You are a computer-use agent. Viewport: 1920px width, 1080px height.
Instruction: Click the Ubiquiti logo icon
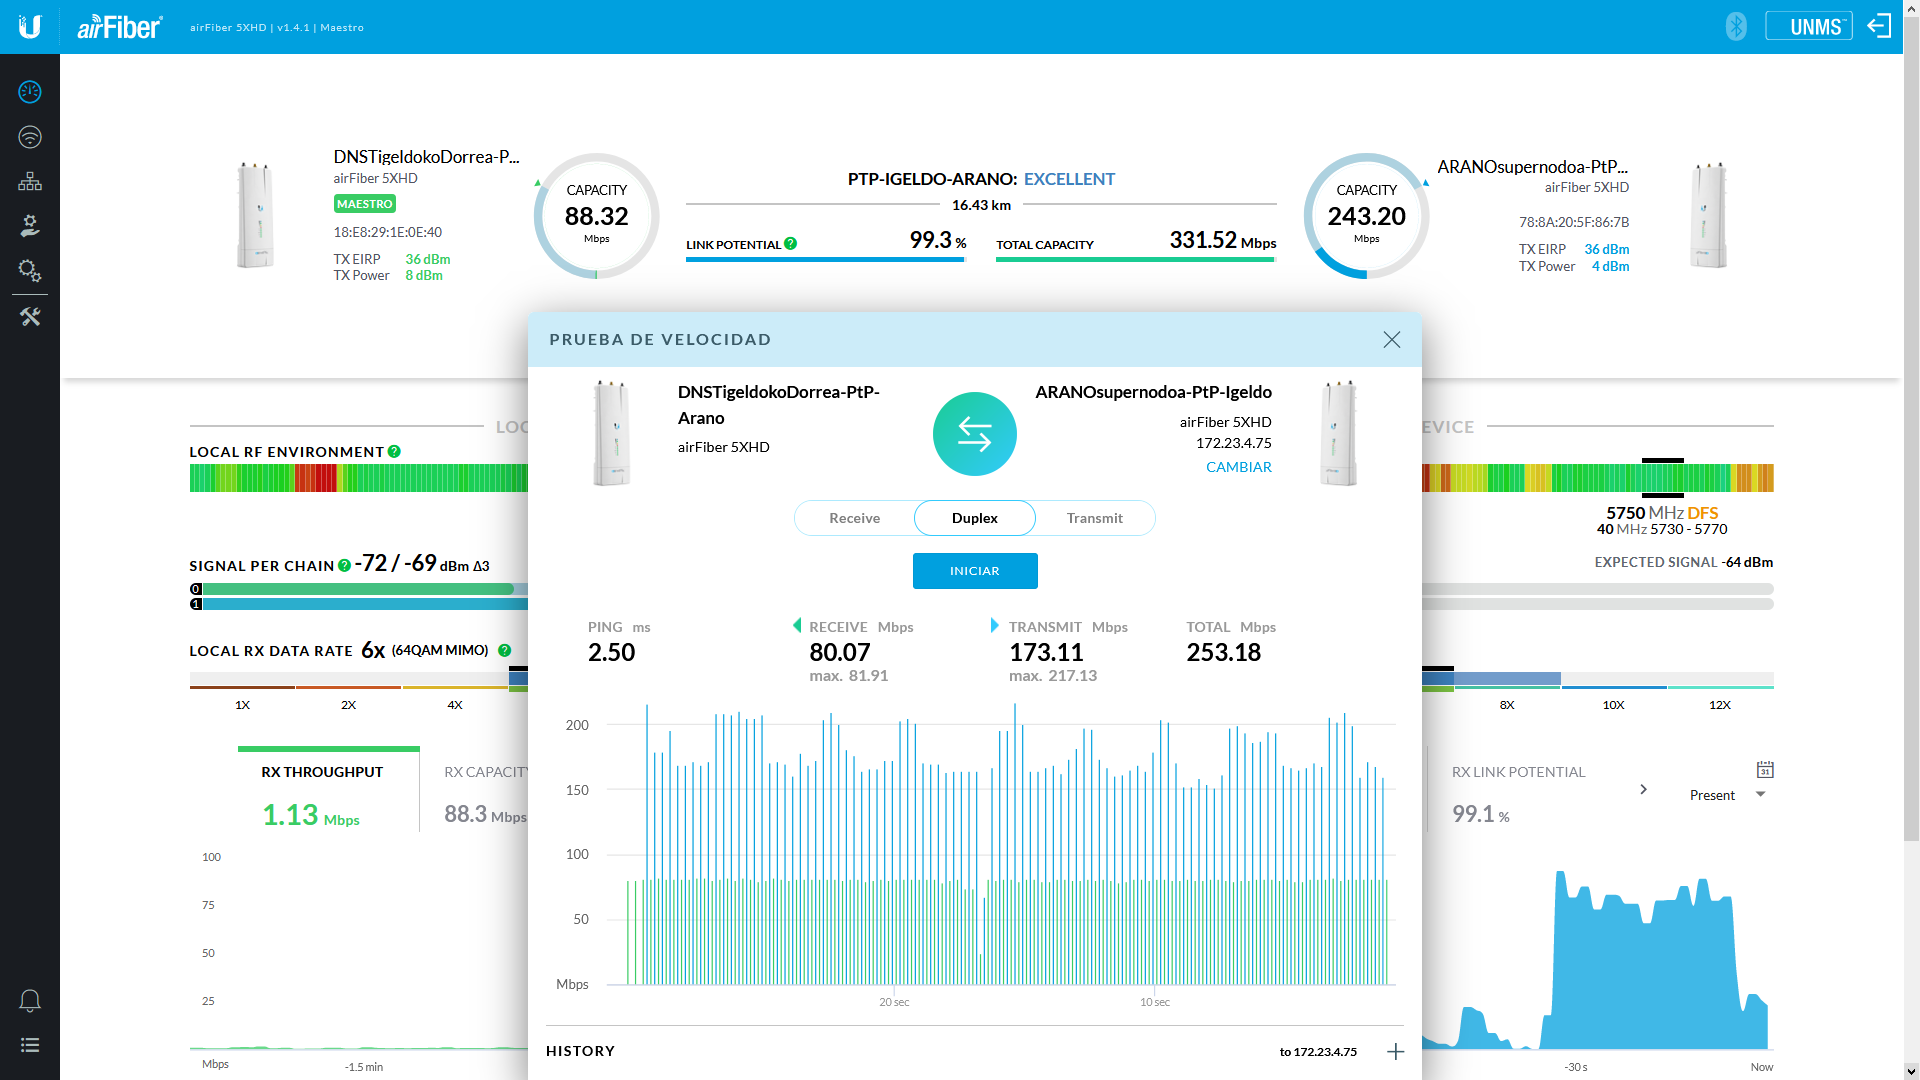tap(30, 27)
